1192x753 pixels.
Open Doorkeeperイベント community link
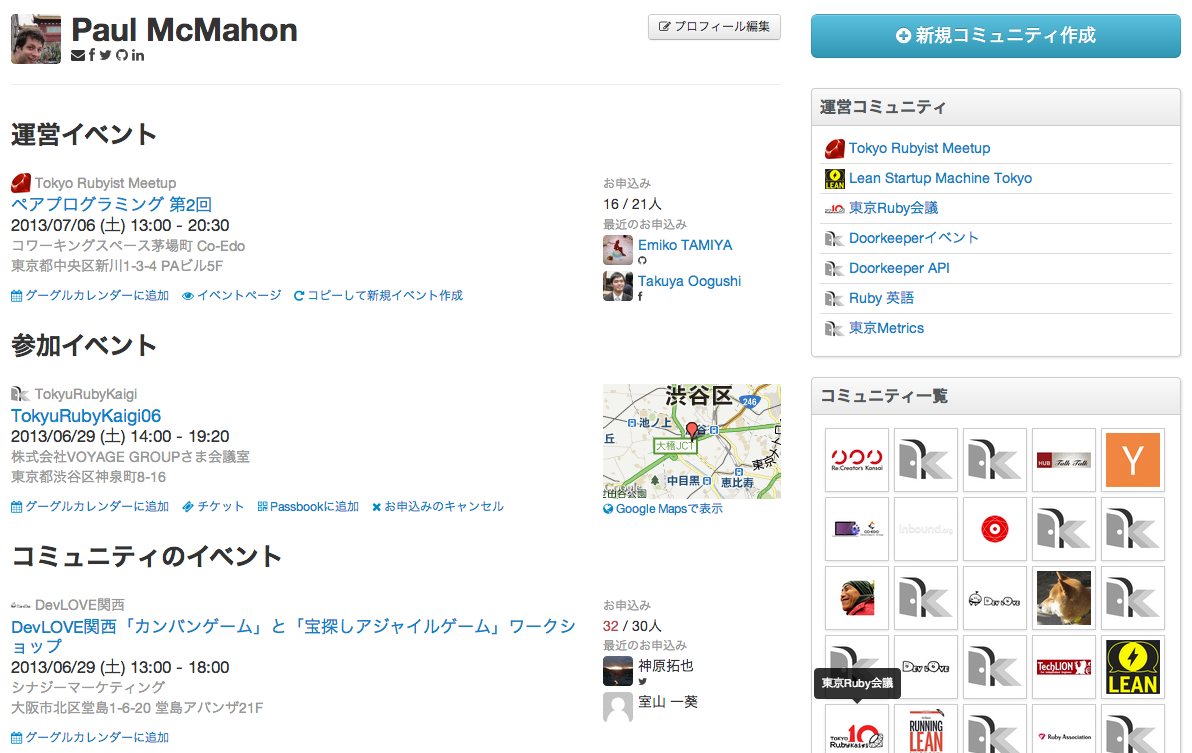913,238
